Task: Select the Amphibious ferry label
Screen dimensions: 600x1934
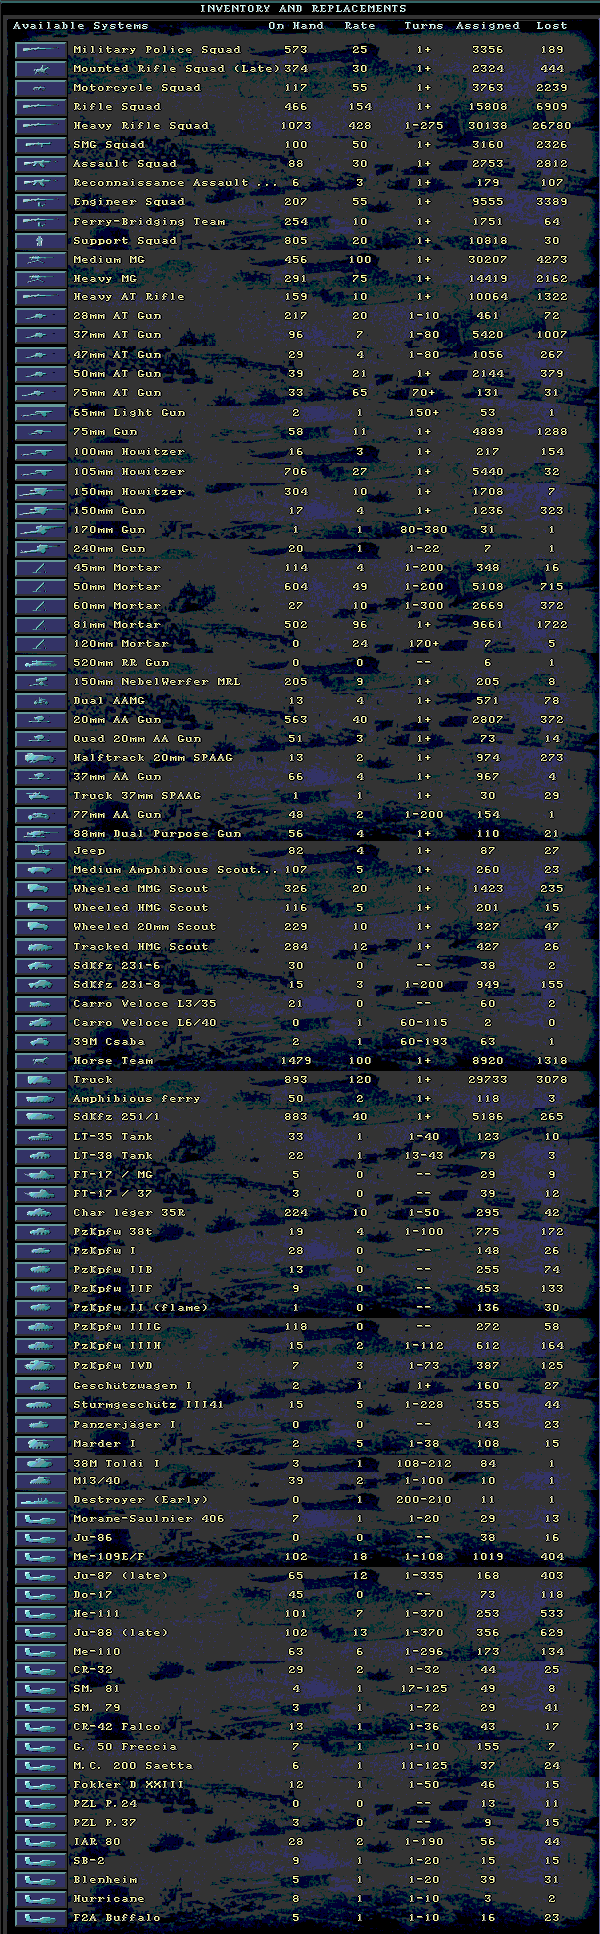Action: [x=137, y=1098]
